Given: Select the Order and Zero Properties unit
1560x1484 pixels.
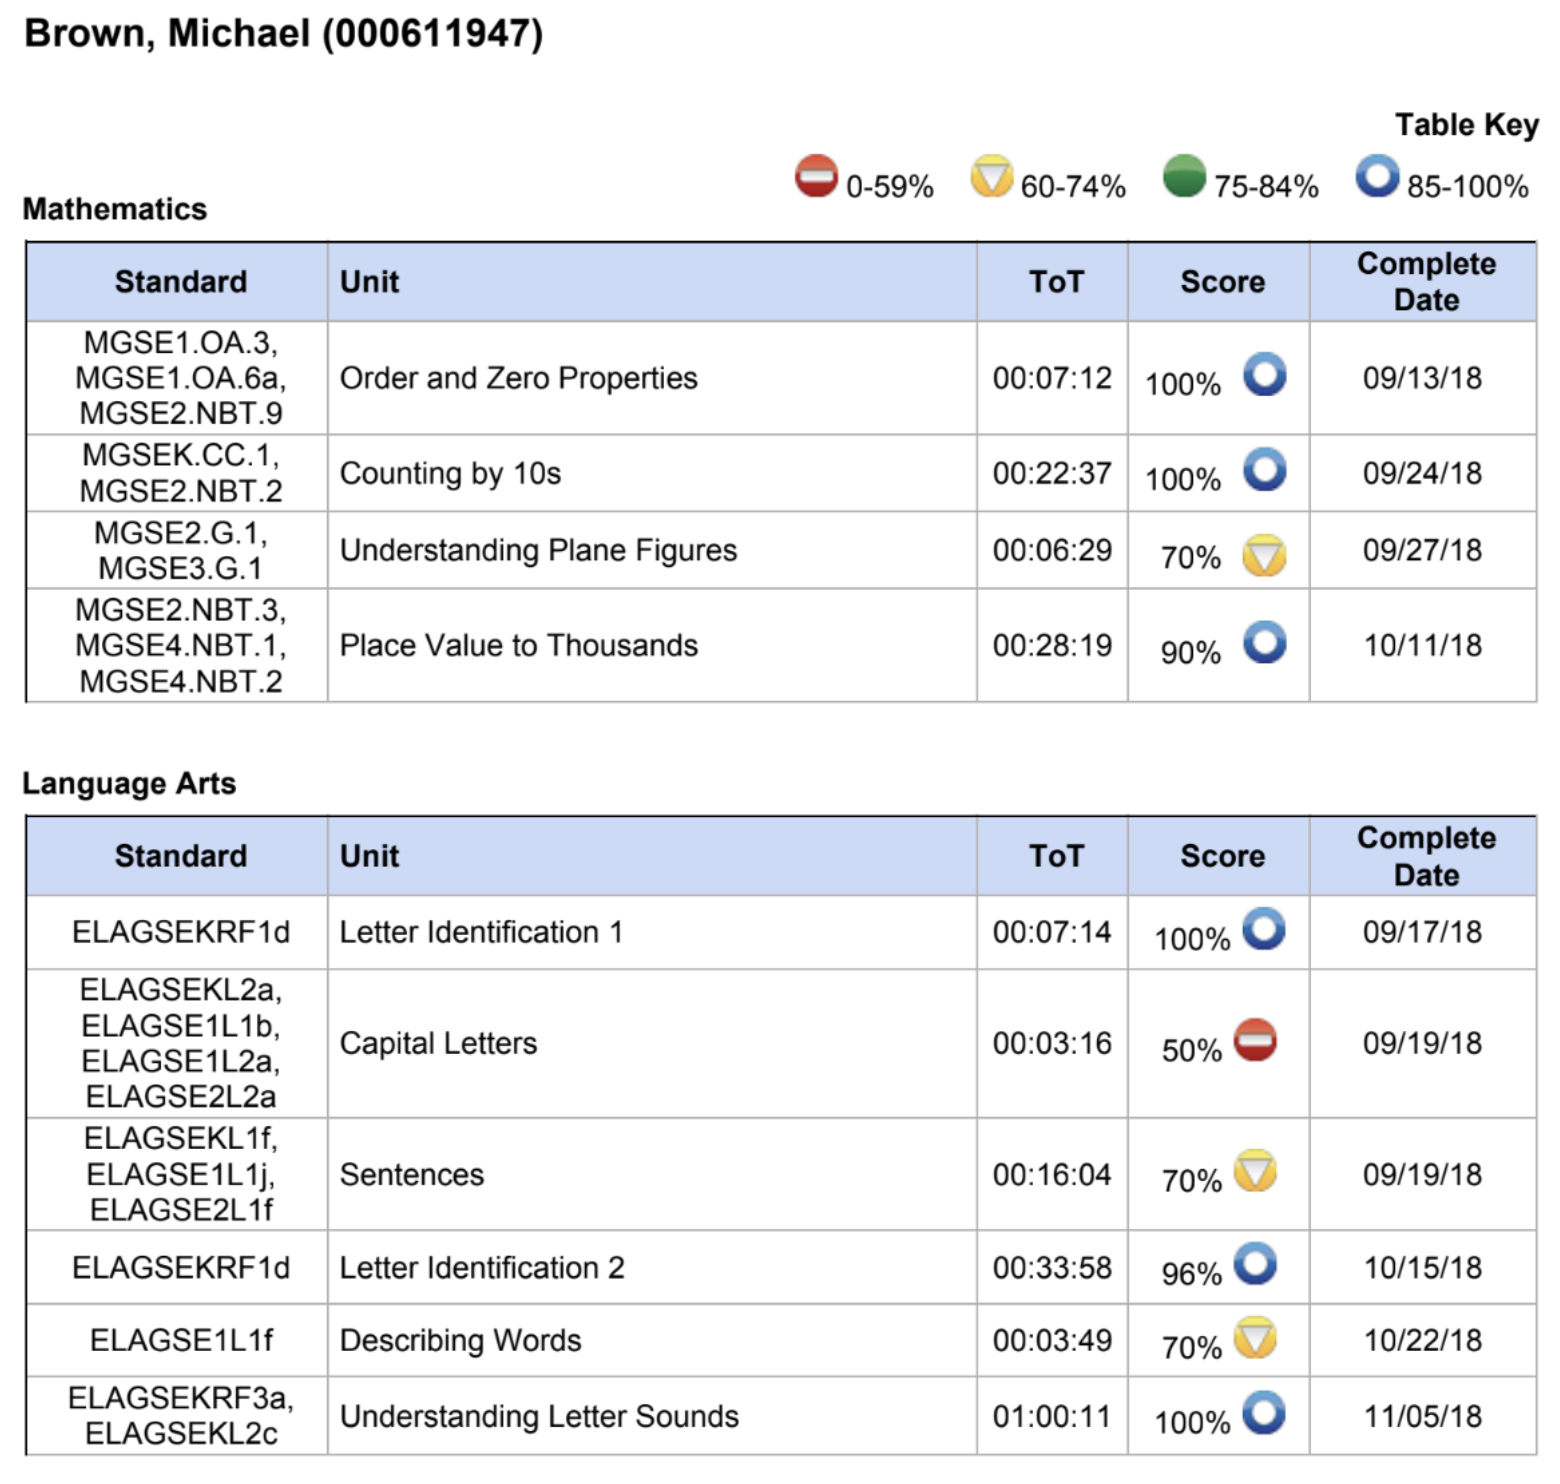Looking at the screenshot, I should (519, 378).
